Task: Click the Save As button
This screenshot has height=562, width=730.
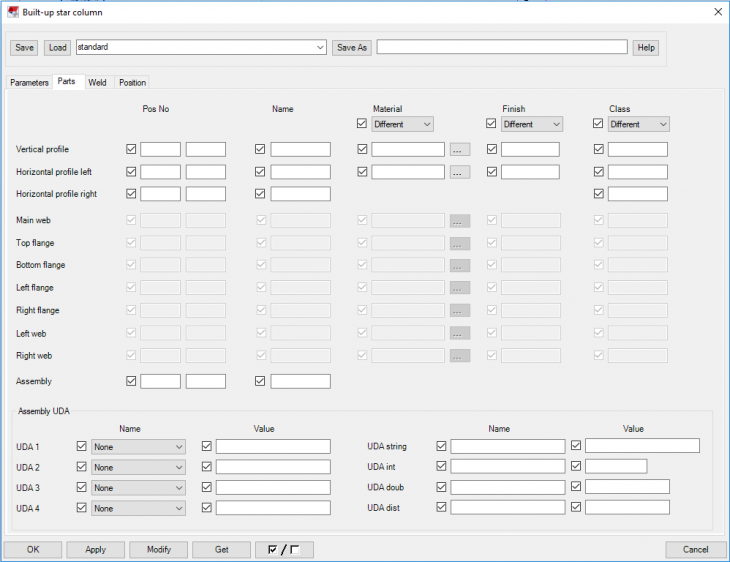Action: pyautogui.click(x=351, y=47)
